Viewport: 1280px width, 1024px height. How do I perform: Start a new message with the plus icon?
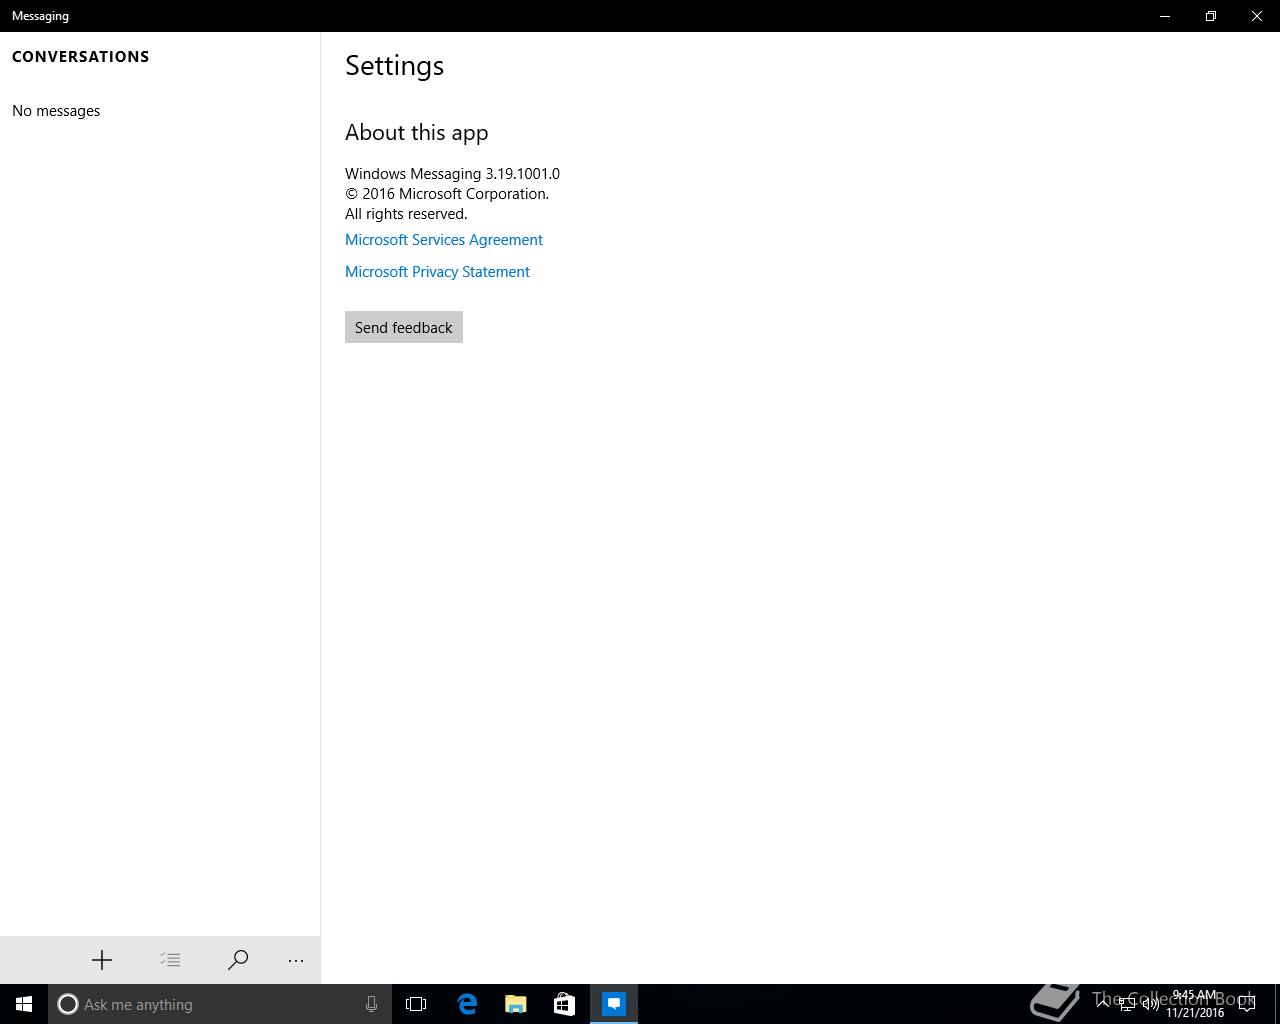tap(102, 960)
